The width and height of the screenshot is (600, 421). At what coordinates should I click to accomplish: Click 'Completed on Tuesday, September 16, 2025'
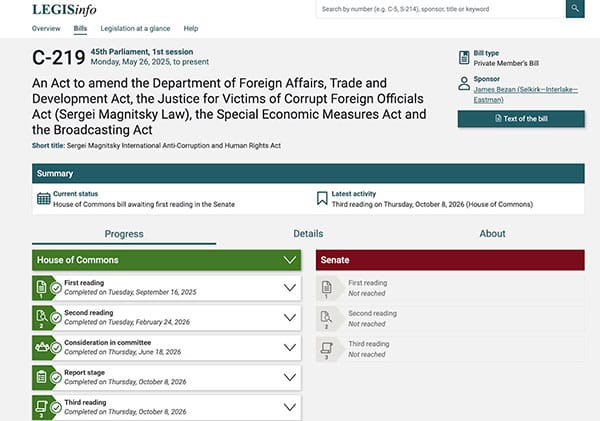pos(130,292)
